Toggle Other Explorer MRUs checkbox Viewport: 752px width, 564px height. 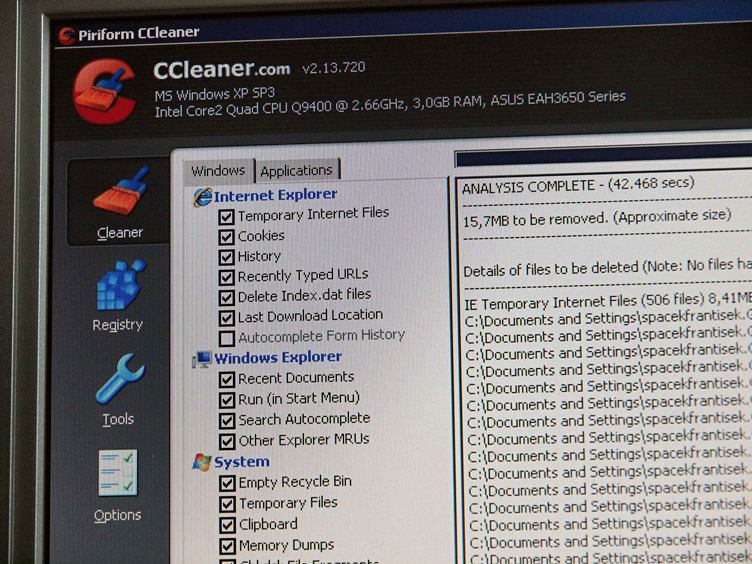tap(227, 442)
